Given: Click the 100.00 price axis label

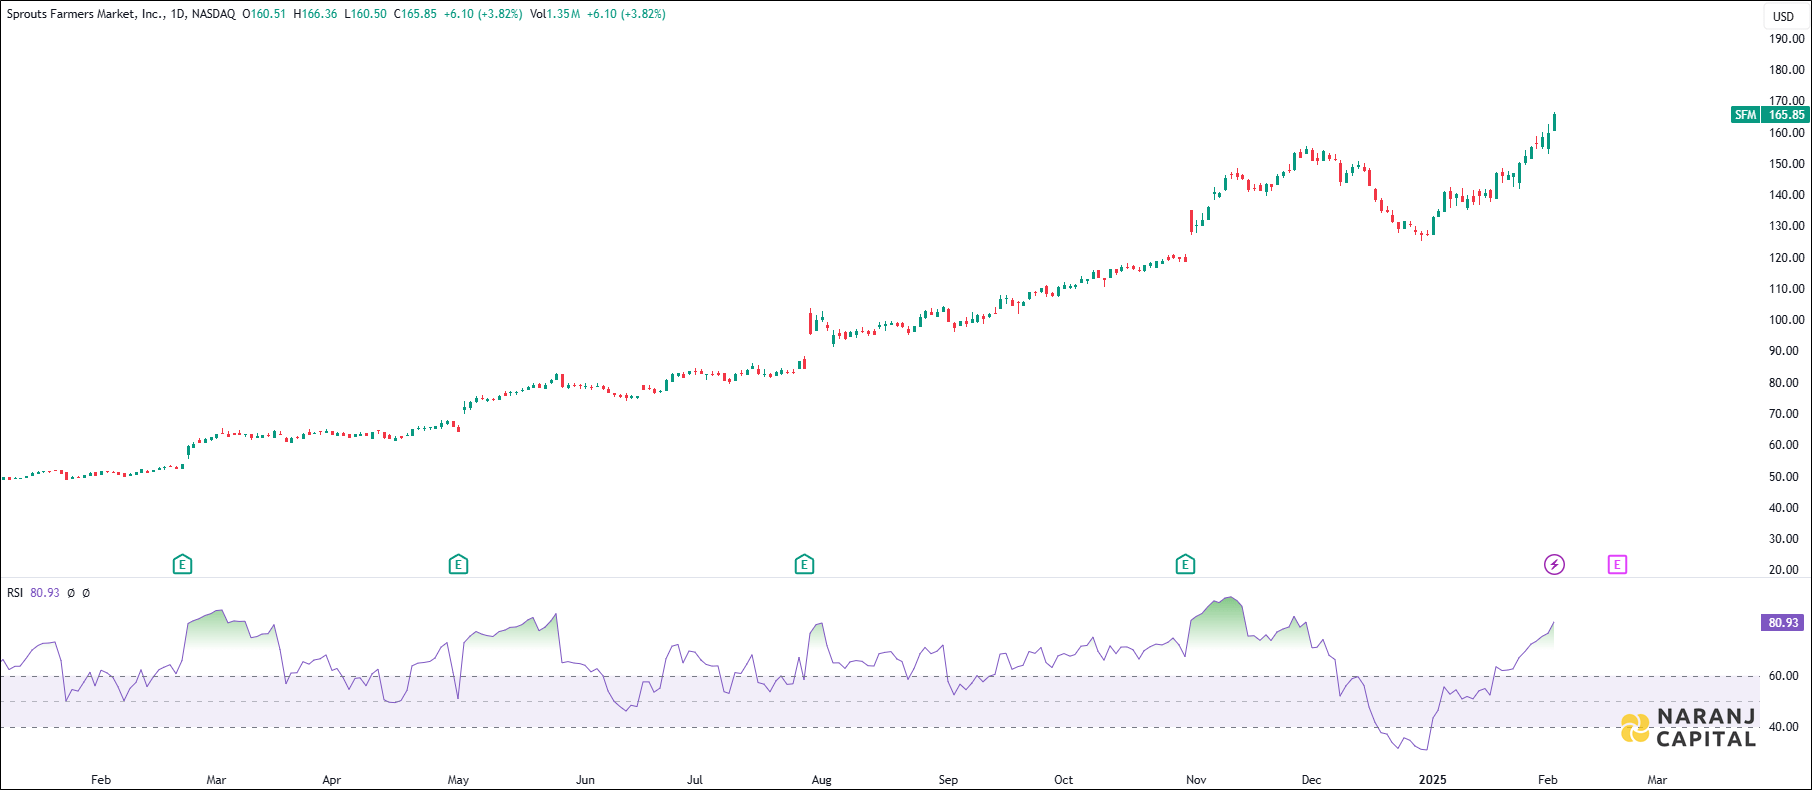Looking at the screenshot, I should coord(1787,320).
